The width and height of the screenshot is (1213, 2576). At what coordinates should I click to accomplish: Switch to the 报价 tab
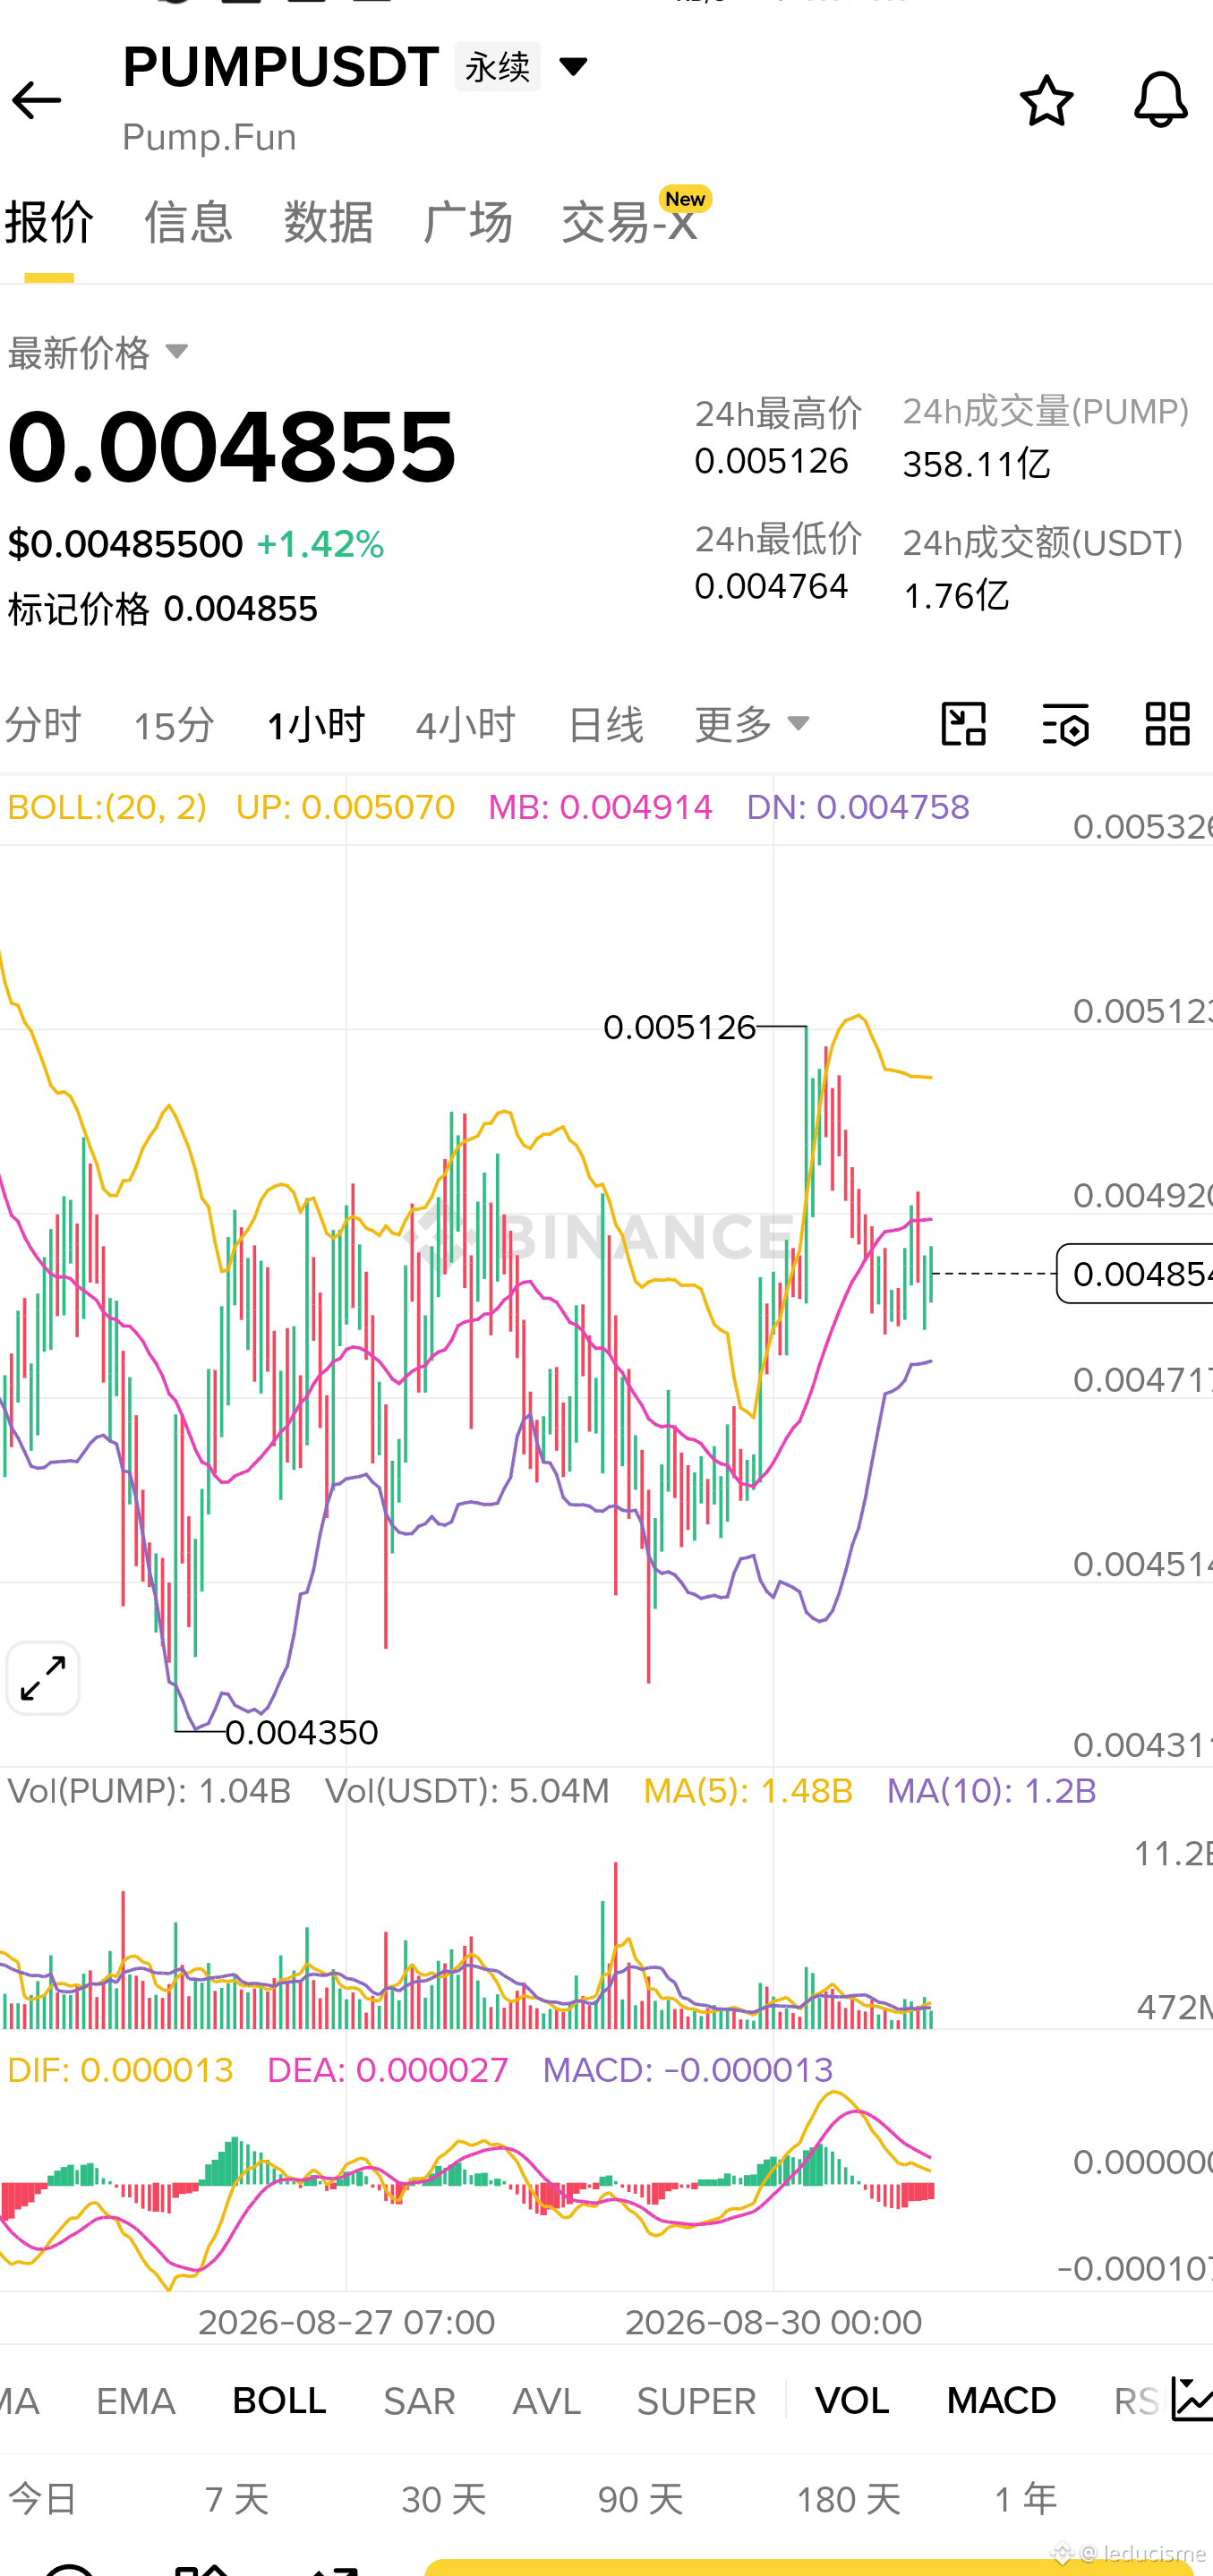[x=49, y=222]
